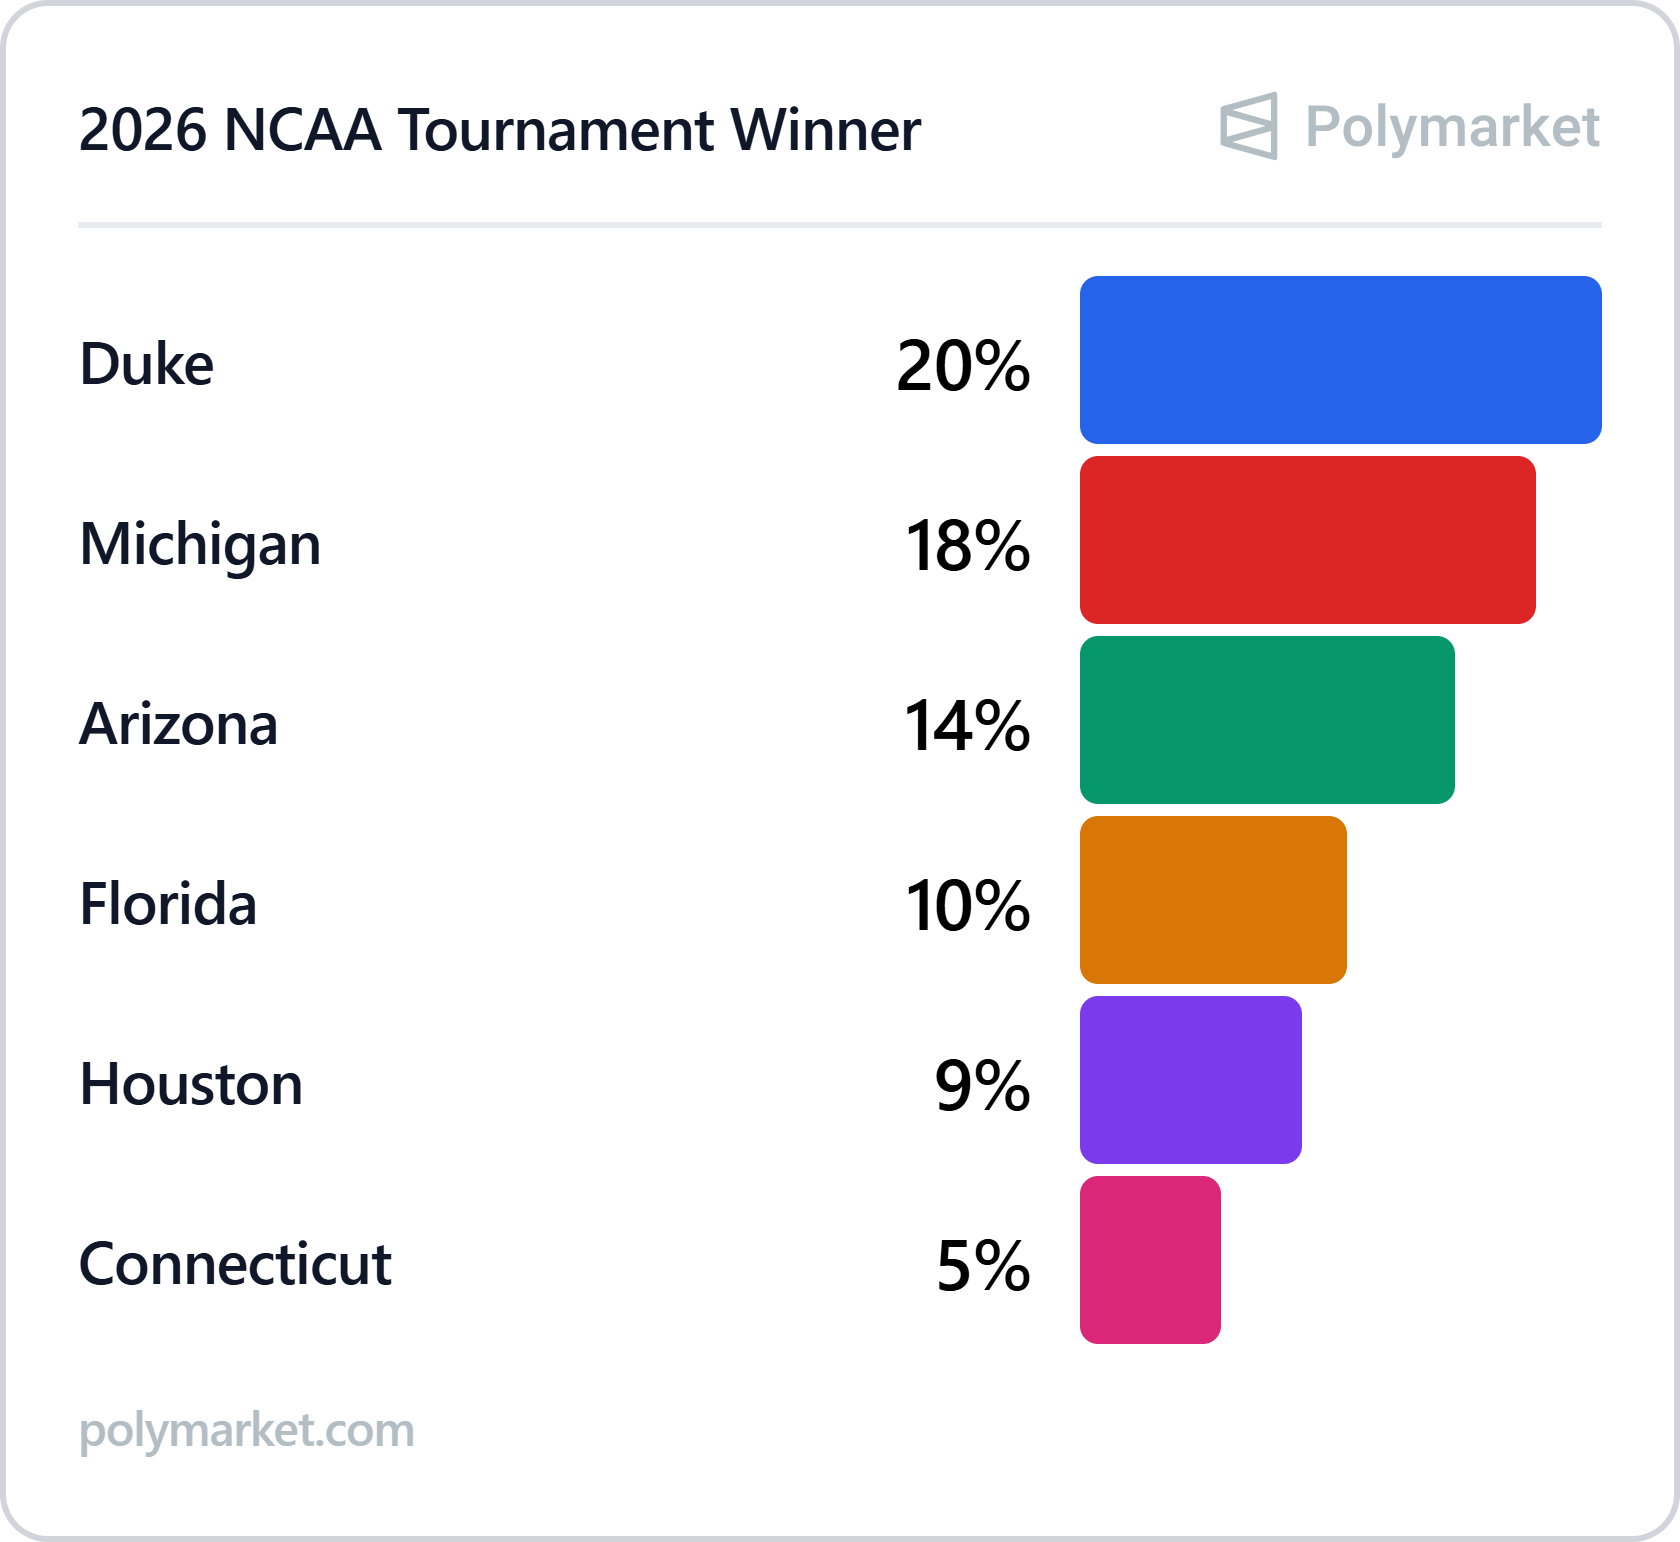Open the polymarket.com footer link
The width and height of the screenshot is (1680, 1542).
[x=246, y=1430]
